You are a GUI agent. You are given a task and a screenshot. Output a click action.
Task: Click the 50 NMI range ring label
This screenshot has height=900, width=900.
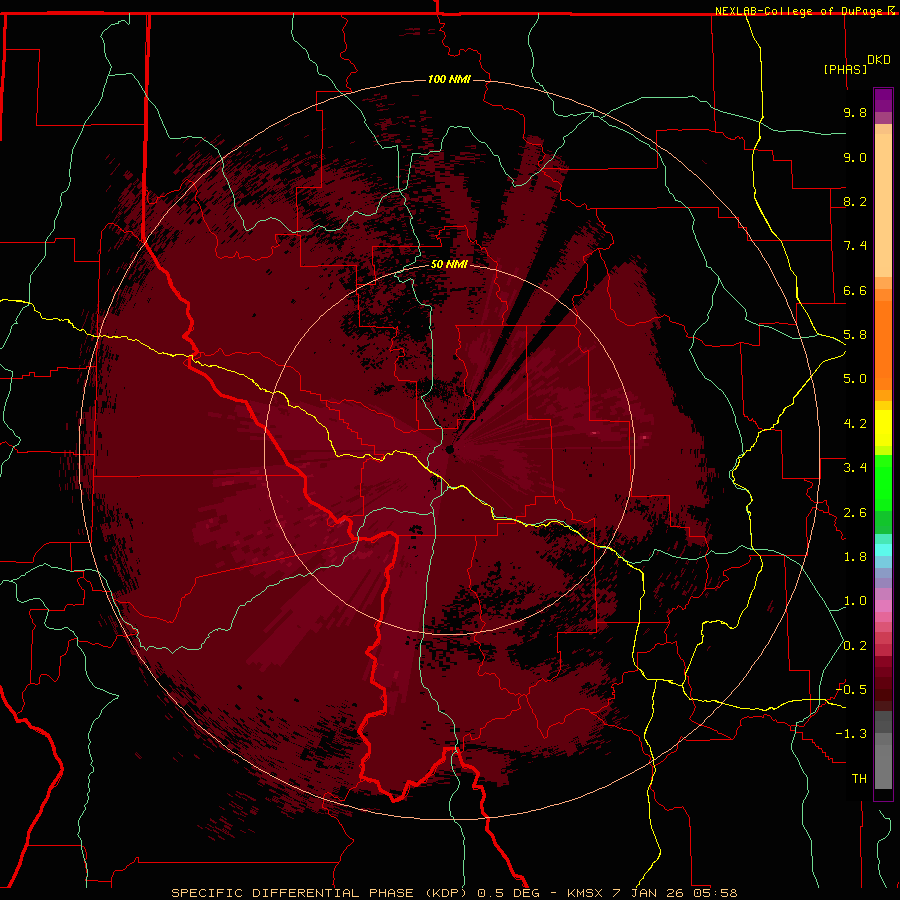(x=449, y=264)
